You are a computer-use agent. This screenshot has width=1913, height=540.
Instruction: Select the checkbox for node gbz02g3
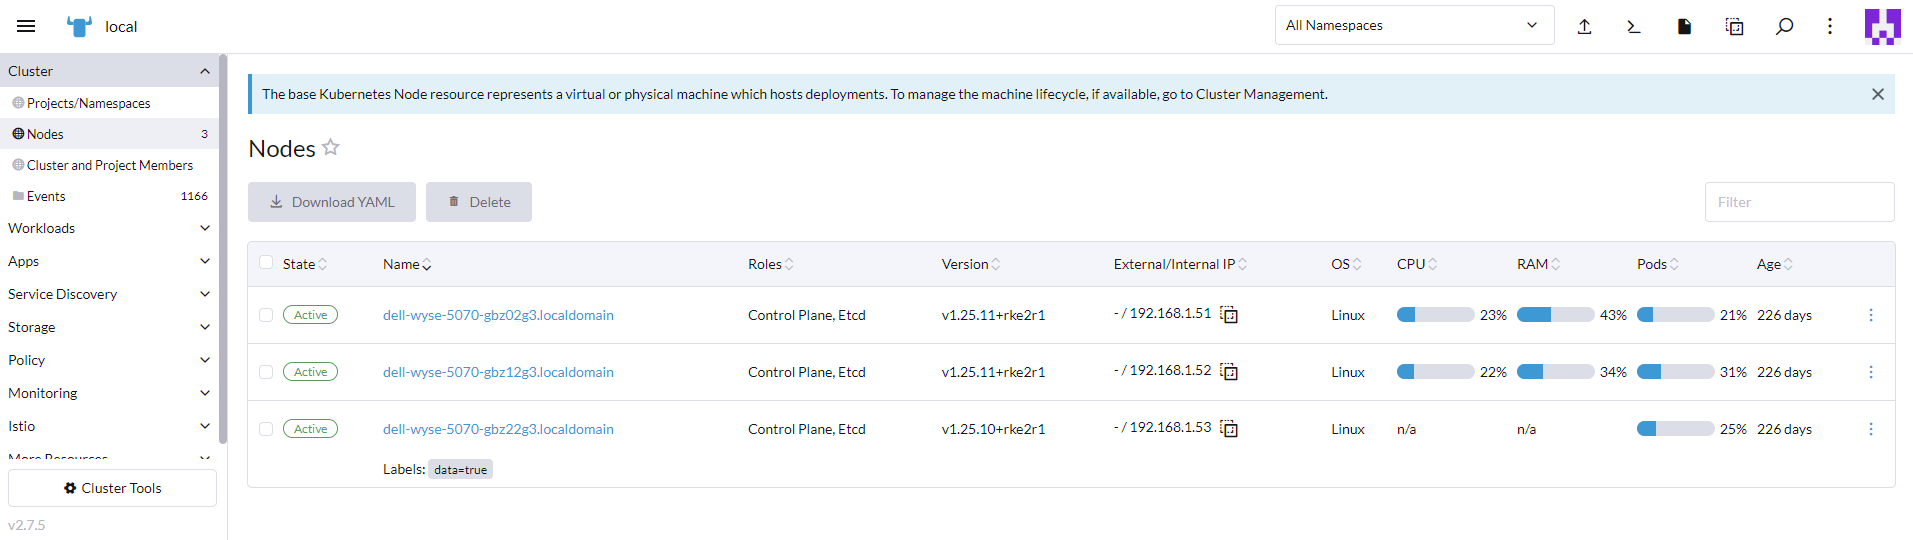click(266, 315)
